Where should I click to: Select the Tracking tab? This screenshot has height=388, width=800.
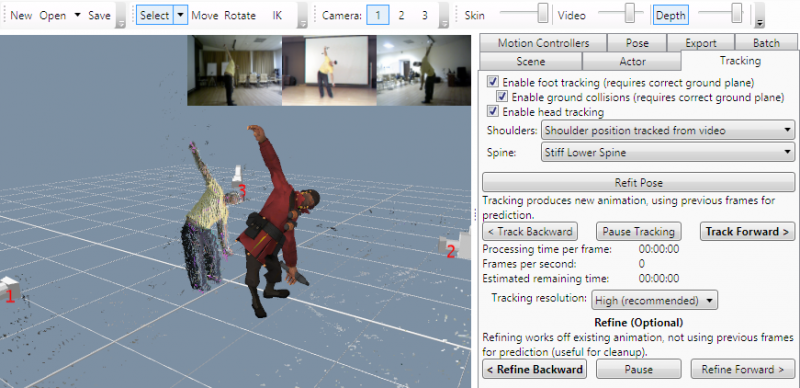tap(740, 61)
